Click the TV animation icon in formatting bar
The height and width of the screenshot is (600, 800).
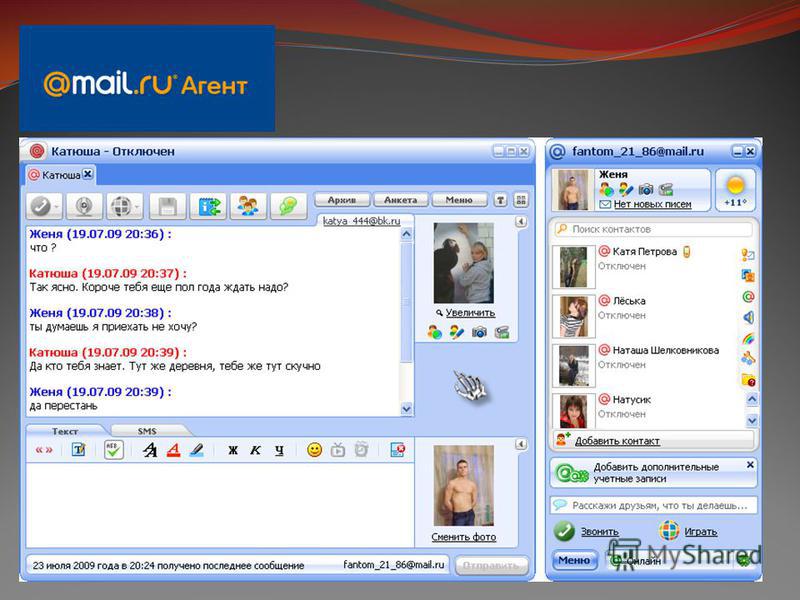[x=338, y=449]
